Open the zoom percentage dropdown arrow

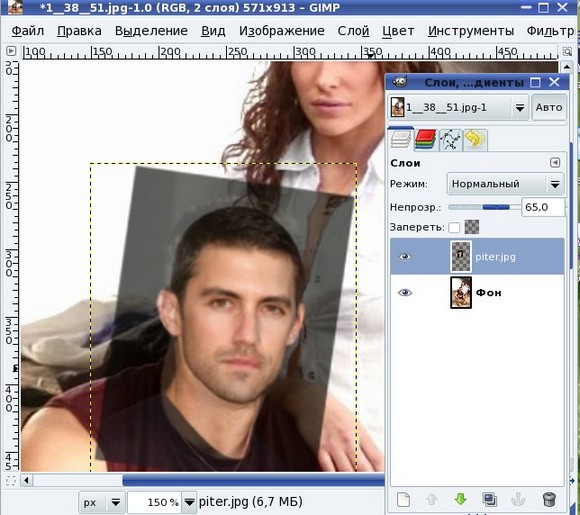click(x=189, y=502)
